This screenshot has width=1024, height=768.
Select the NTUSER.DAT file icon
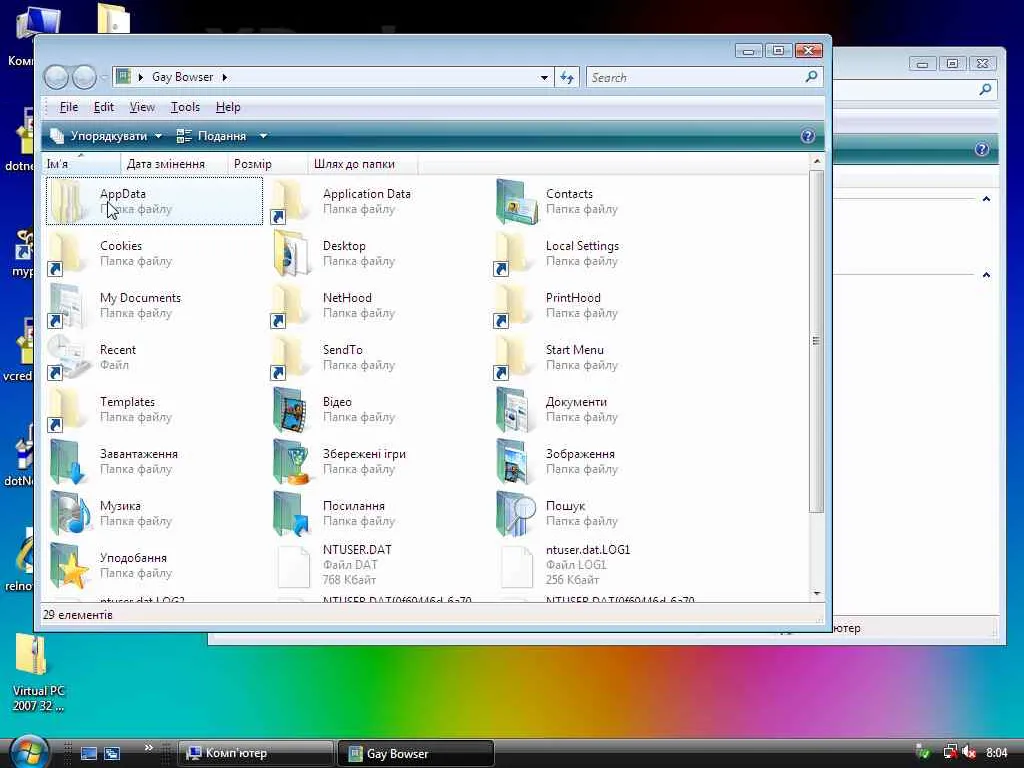pos(293,566)
